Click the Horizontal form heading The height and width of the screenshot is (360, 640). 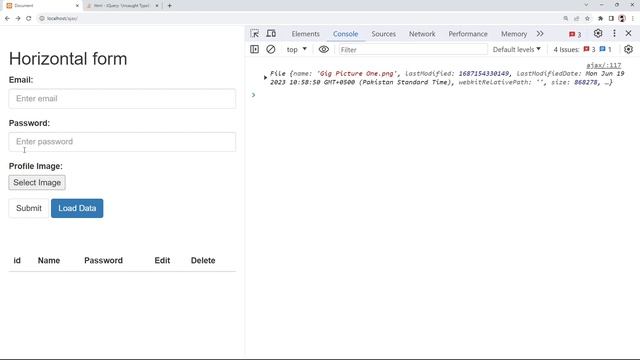pos(68,59)
